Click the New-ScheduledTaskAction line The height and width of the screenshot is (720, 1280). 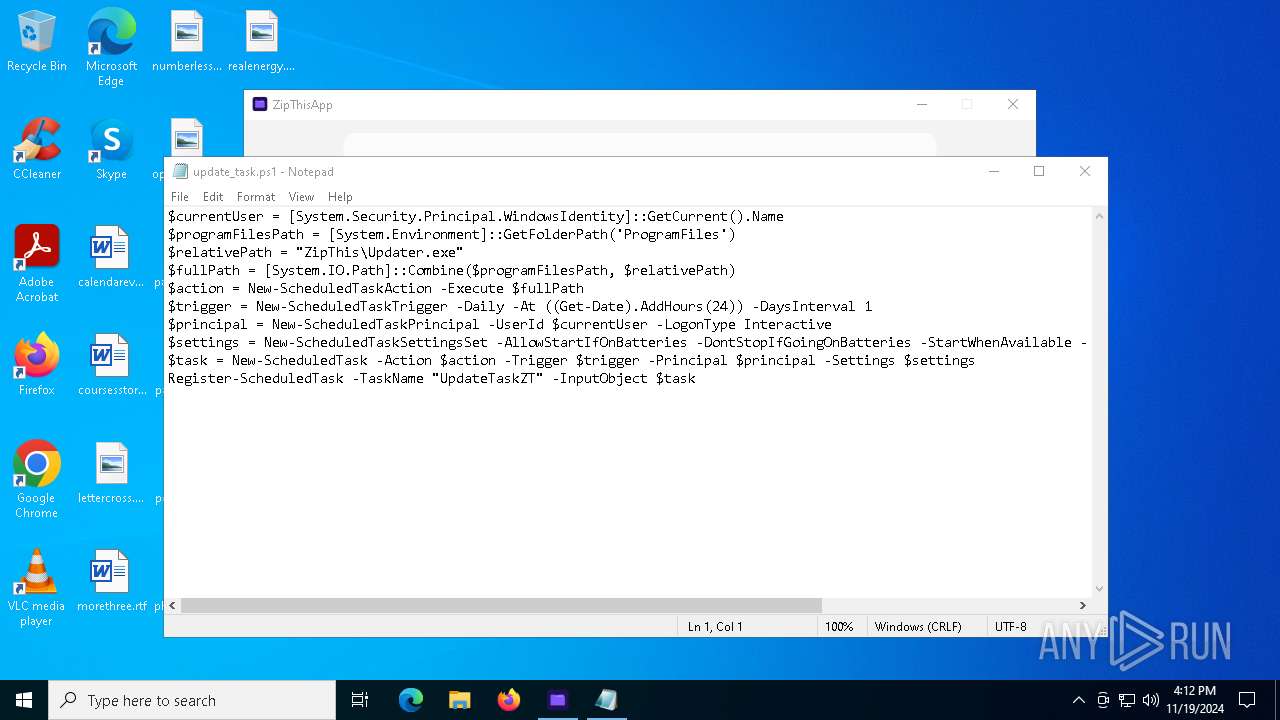point(376,288)
